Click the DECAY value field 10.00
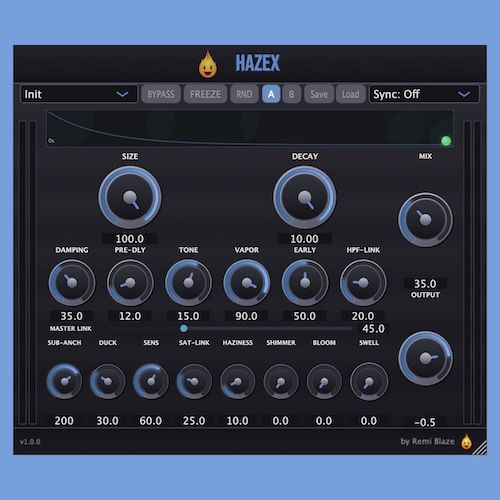The width and height of the screenshot is (500, 500). pos(304,239)
